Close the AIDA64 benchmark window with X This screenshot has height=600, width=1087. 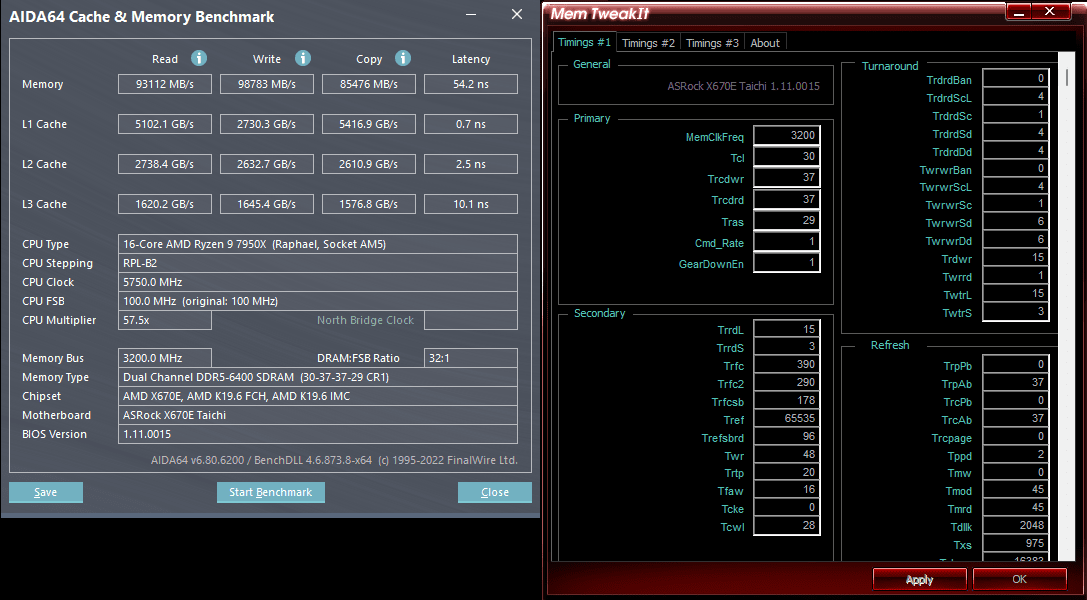pos(517,15)
